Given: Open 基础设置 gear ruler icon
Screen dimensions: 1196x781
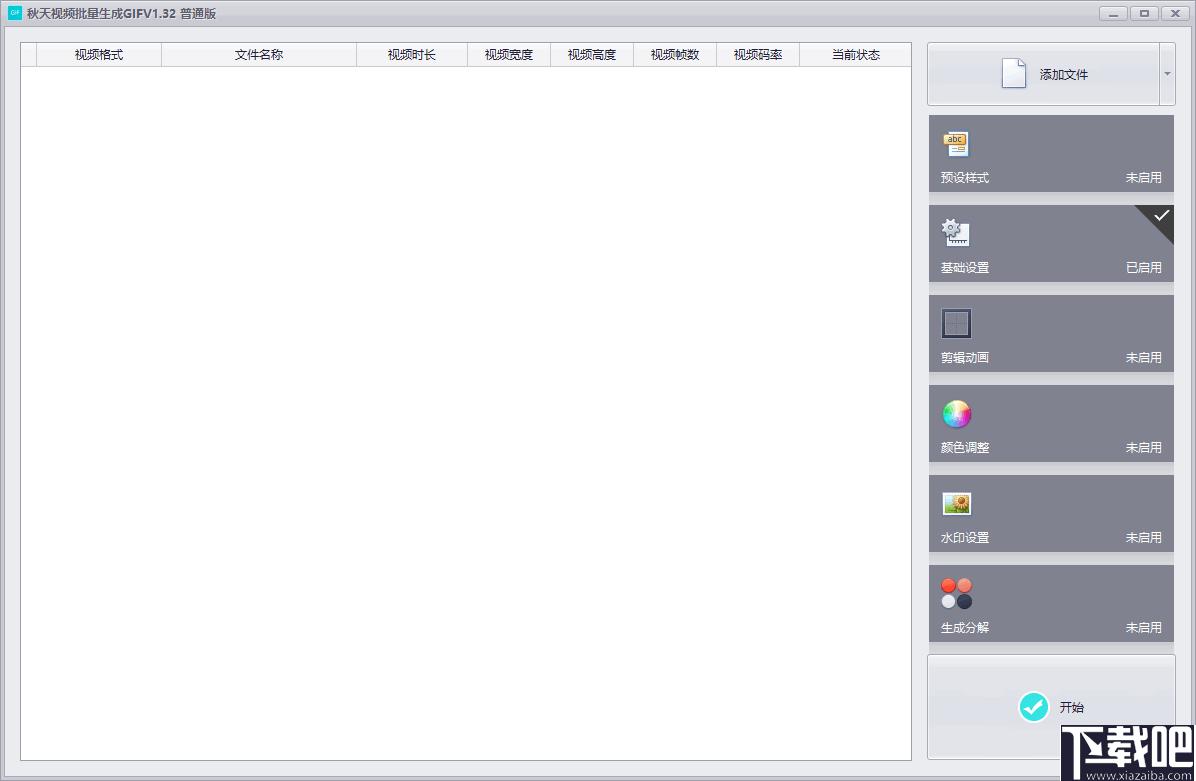Looking at the screenshot, I should click(x=956, y=233).
